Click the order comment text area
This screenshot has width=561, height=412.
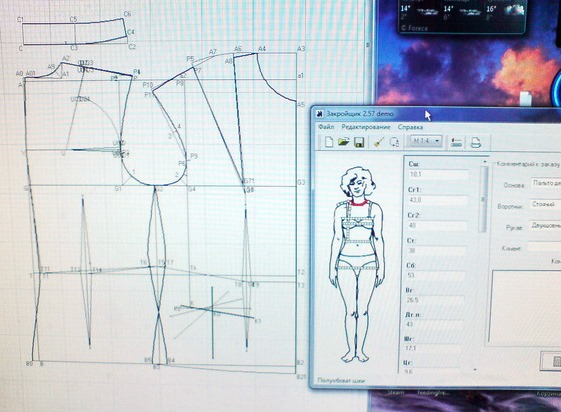pyautogui.click(x=526, y=307)
